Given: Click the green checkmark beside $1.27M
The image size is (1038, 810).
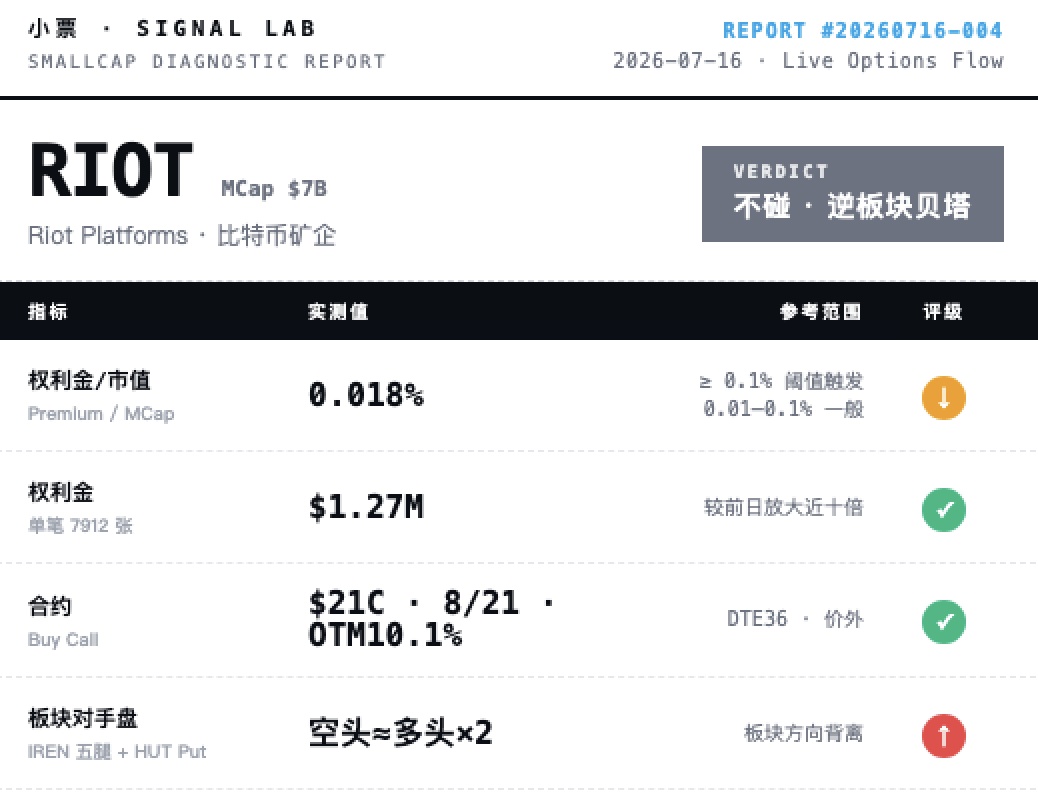Looking at the screenshot, I should point(943,510).
